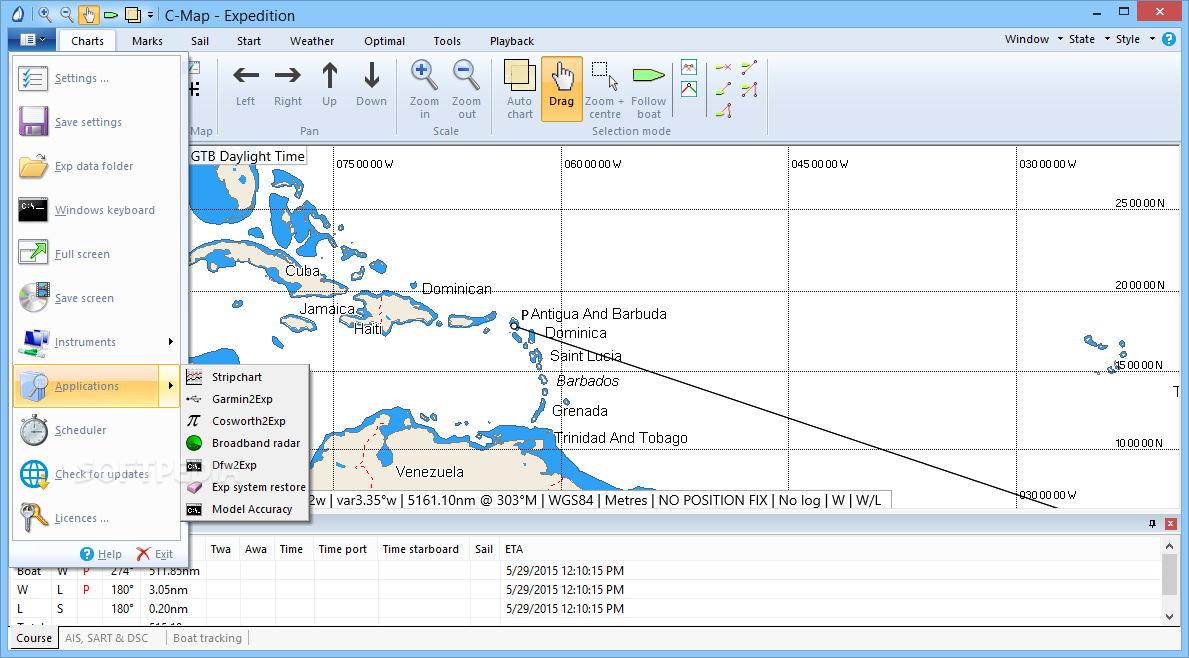Click the boat with red X icon
Viewport: 1189px width, 658px height.
click(723, 67)
